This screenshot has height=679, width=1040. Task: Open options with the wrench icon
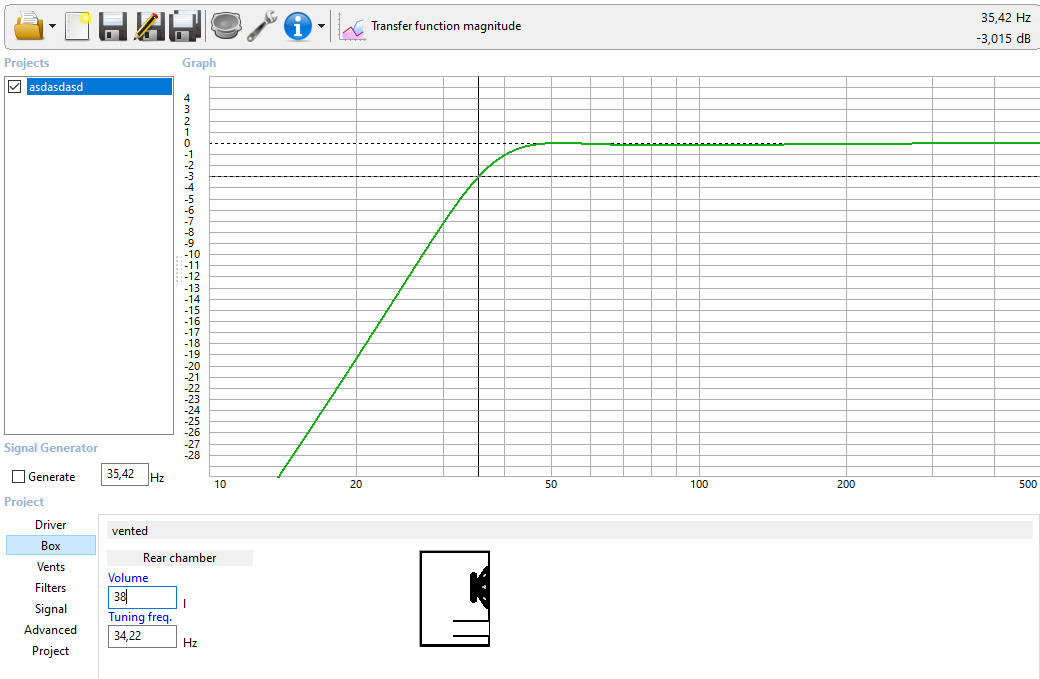click(x=262, y=27)
